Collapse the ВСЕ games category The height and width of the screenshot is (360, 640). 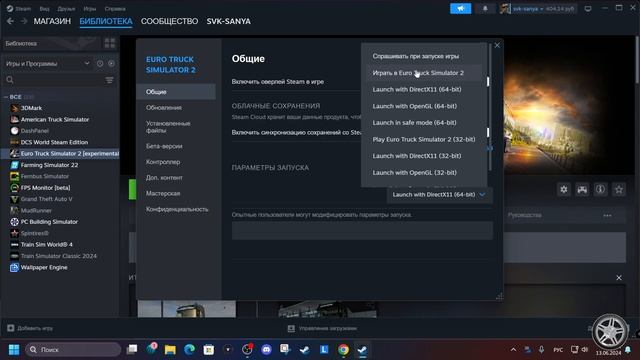click(x=6, y=97)
